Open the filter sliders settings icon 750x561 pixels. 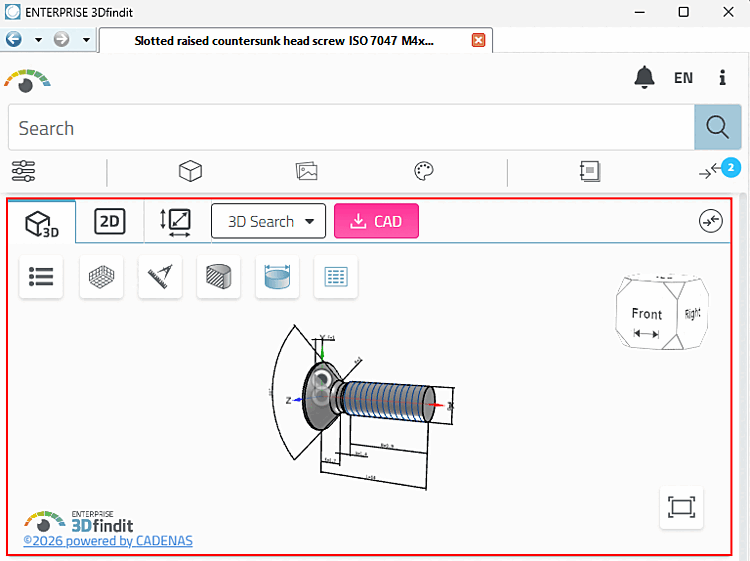(23, 171)
